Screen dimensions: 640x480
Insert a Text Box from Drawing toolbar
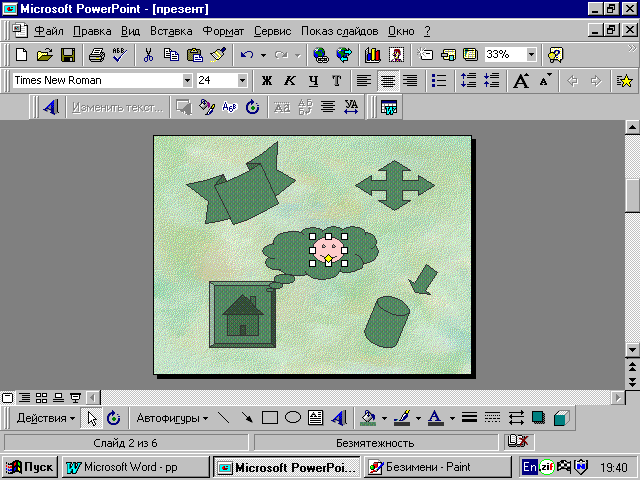pos(316,418)
